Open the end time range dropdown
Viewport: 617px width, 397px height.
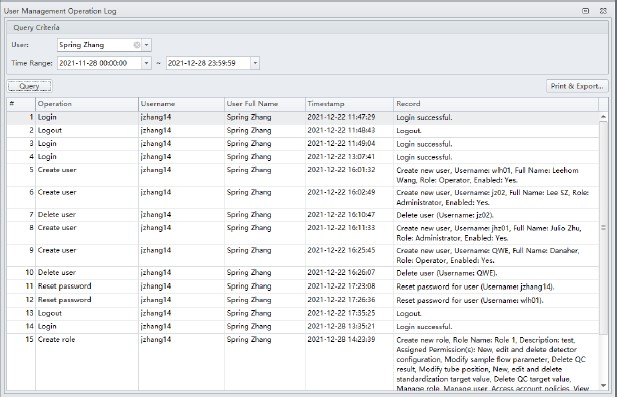click(x=255, y=63)
